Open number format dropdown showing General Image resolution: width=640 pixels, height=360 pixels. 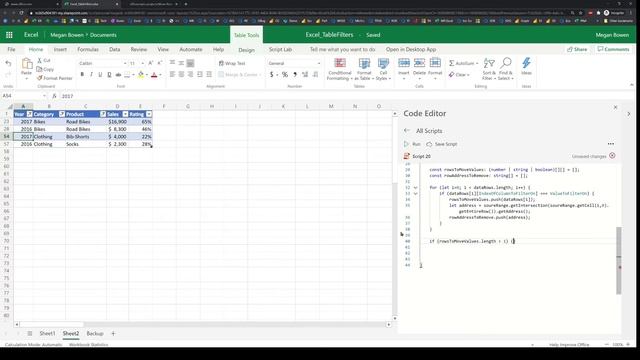point(294,63)
